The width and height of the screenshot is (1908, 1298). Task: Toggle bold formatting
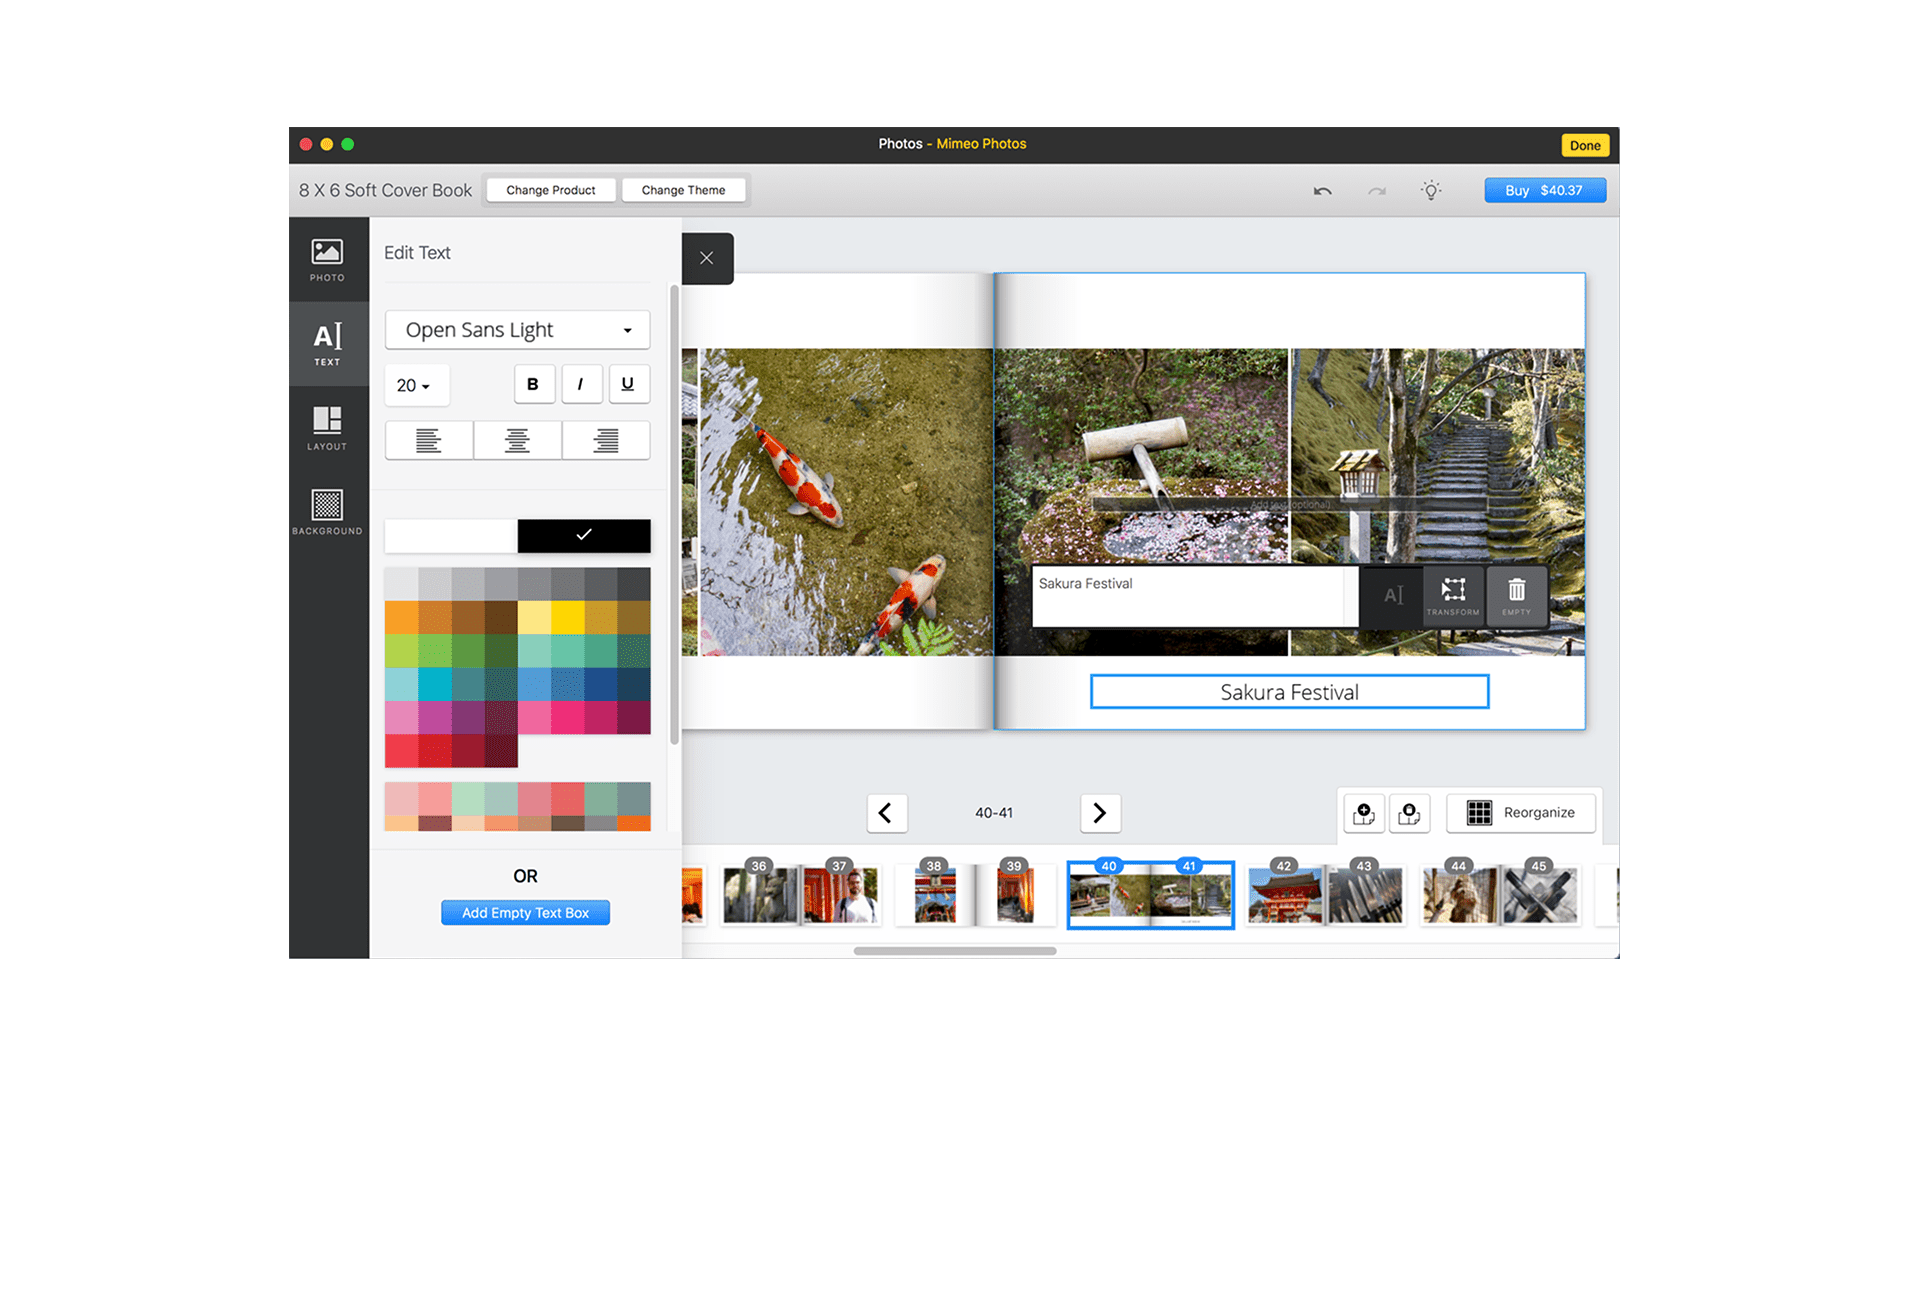(x=534, y=384)
